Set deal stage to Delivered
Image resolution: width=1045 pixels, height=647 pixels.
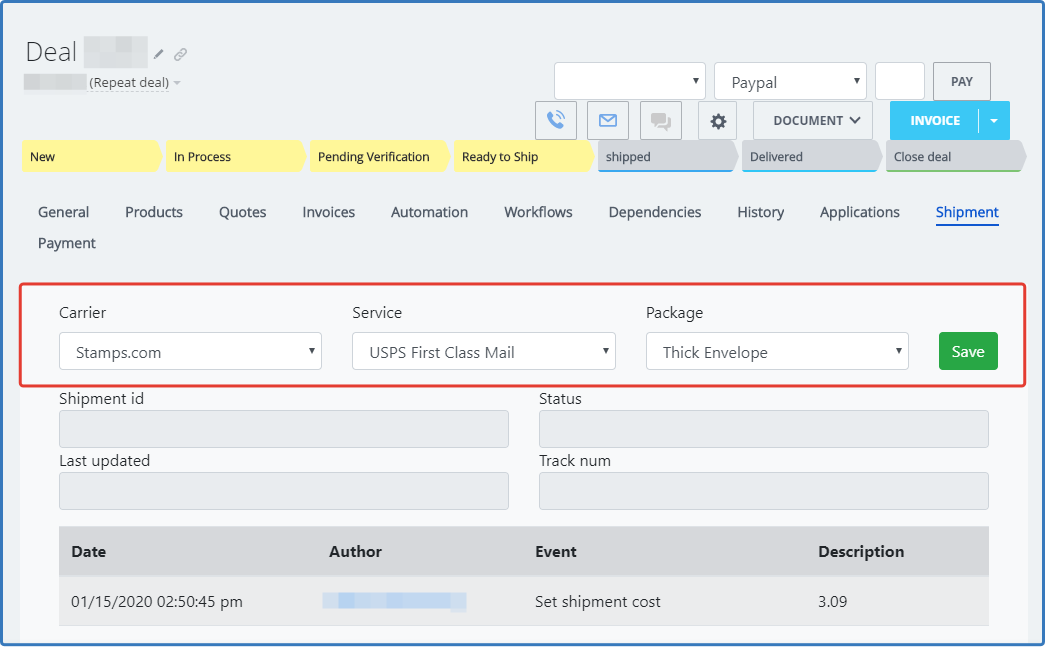[x=811, y=157]
